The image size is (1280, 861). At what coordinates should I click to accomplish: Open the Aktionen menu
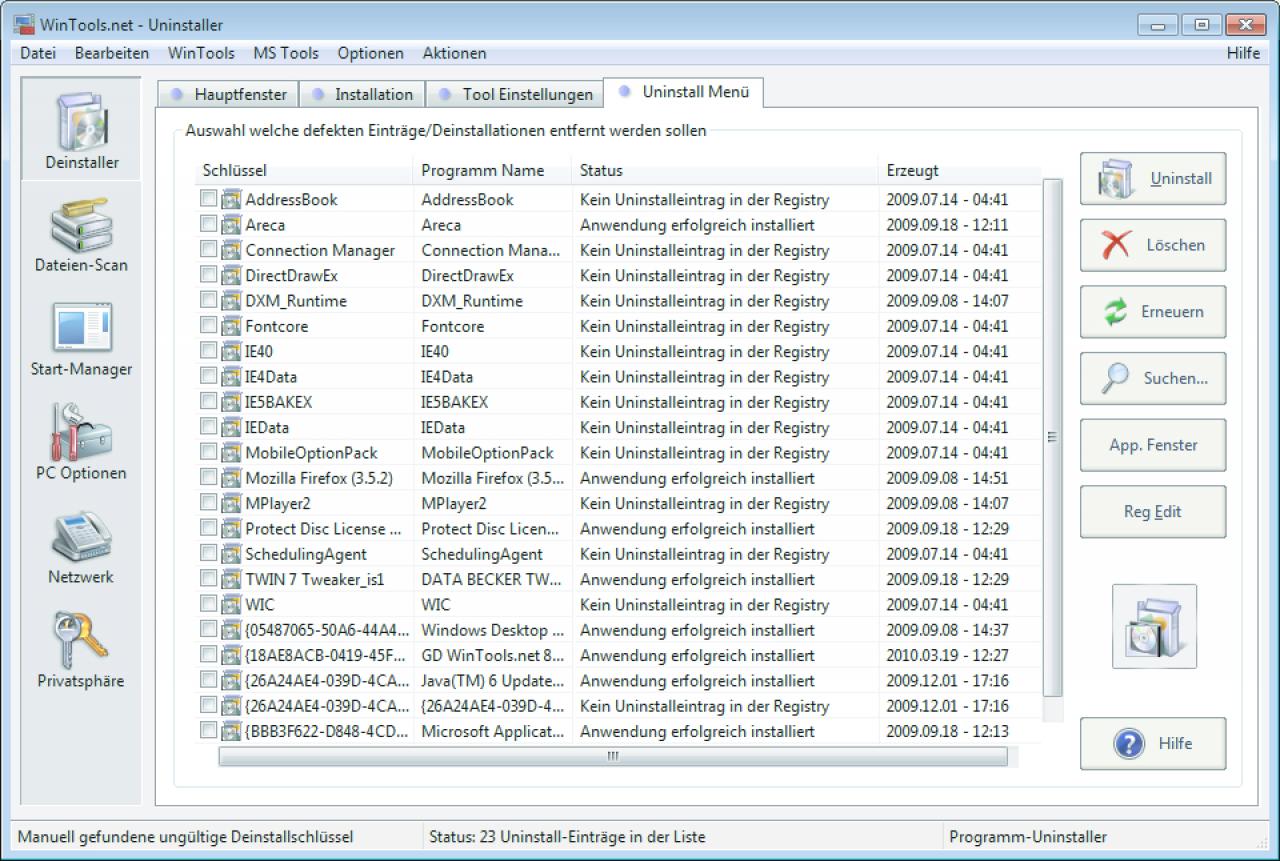click(455, 53)
